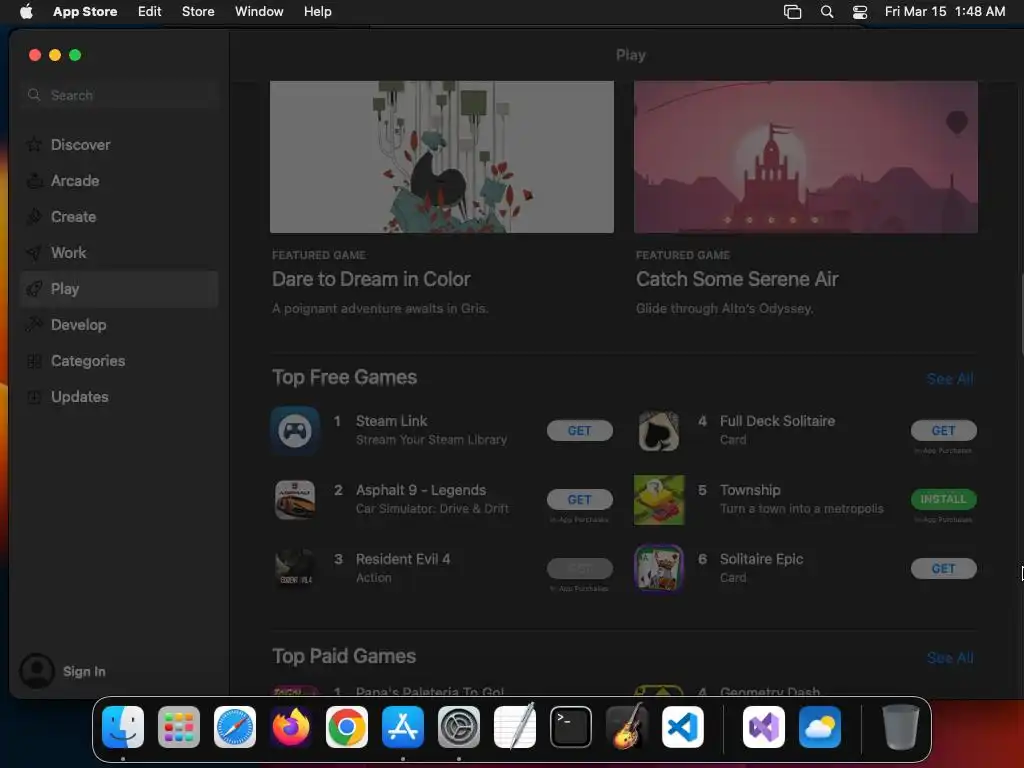Get Solitaire Epic
The image size is (1024, 768).
coord(944,568)
